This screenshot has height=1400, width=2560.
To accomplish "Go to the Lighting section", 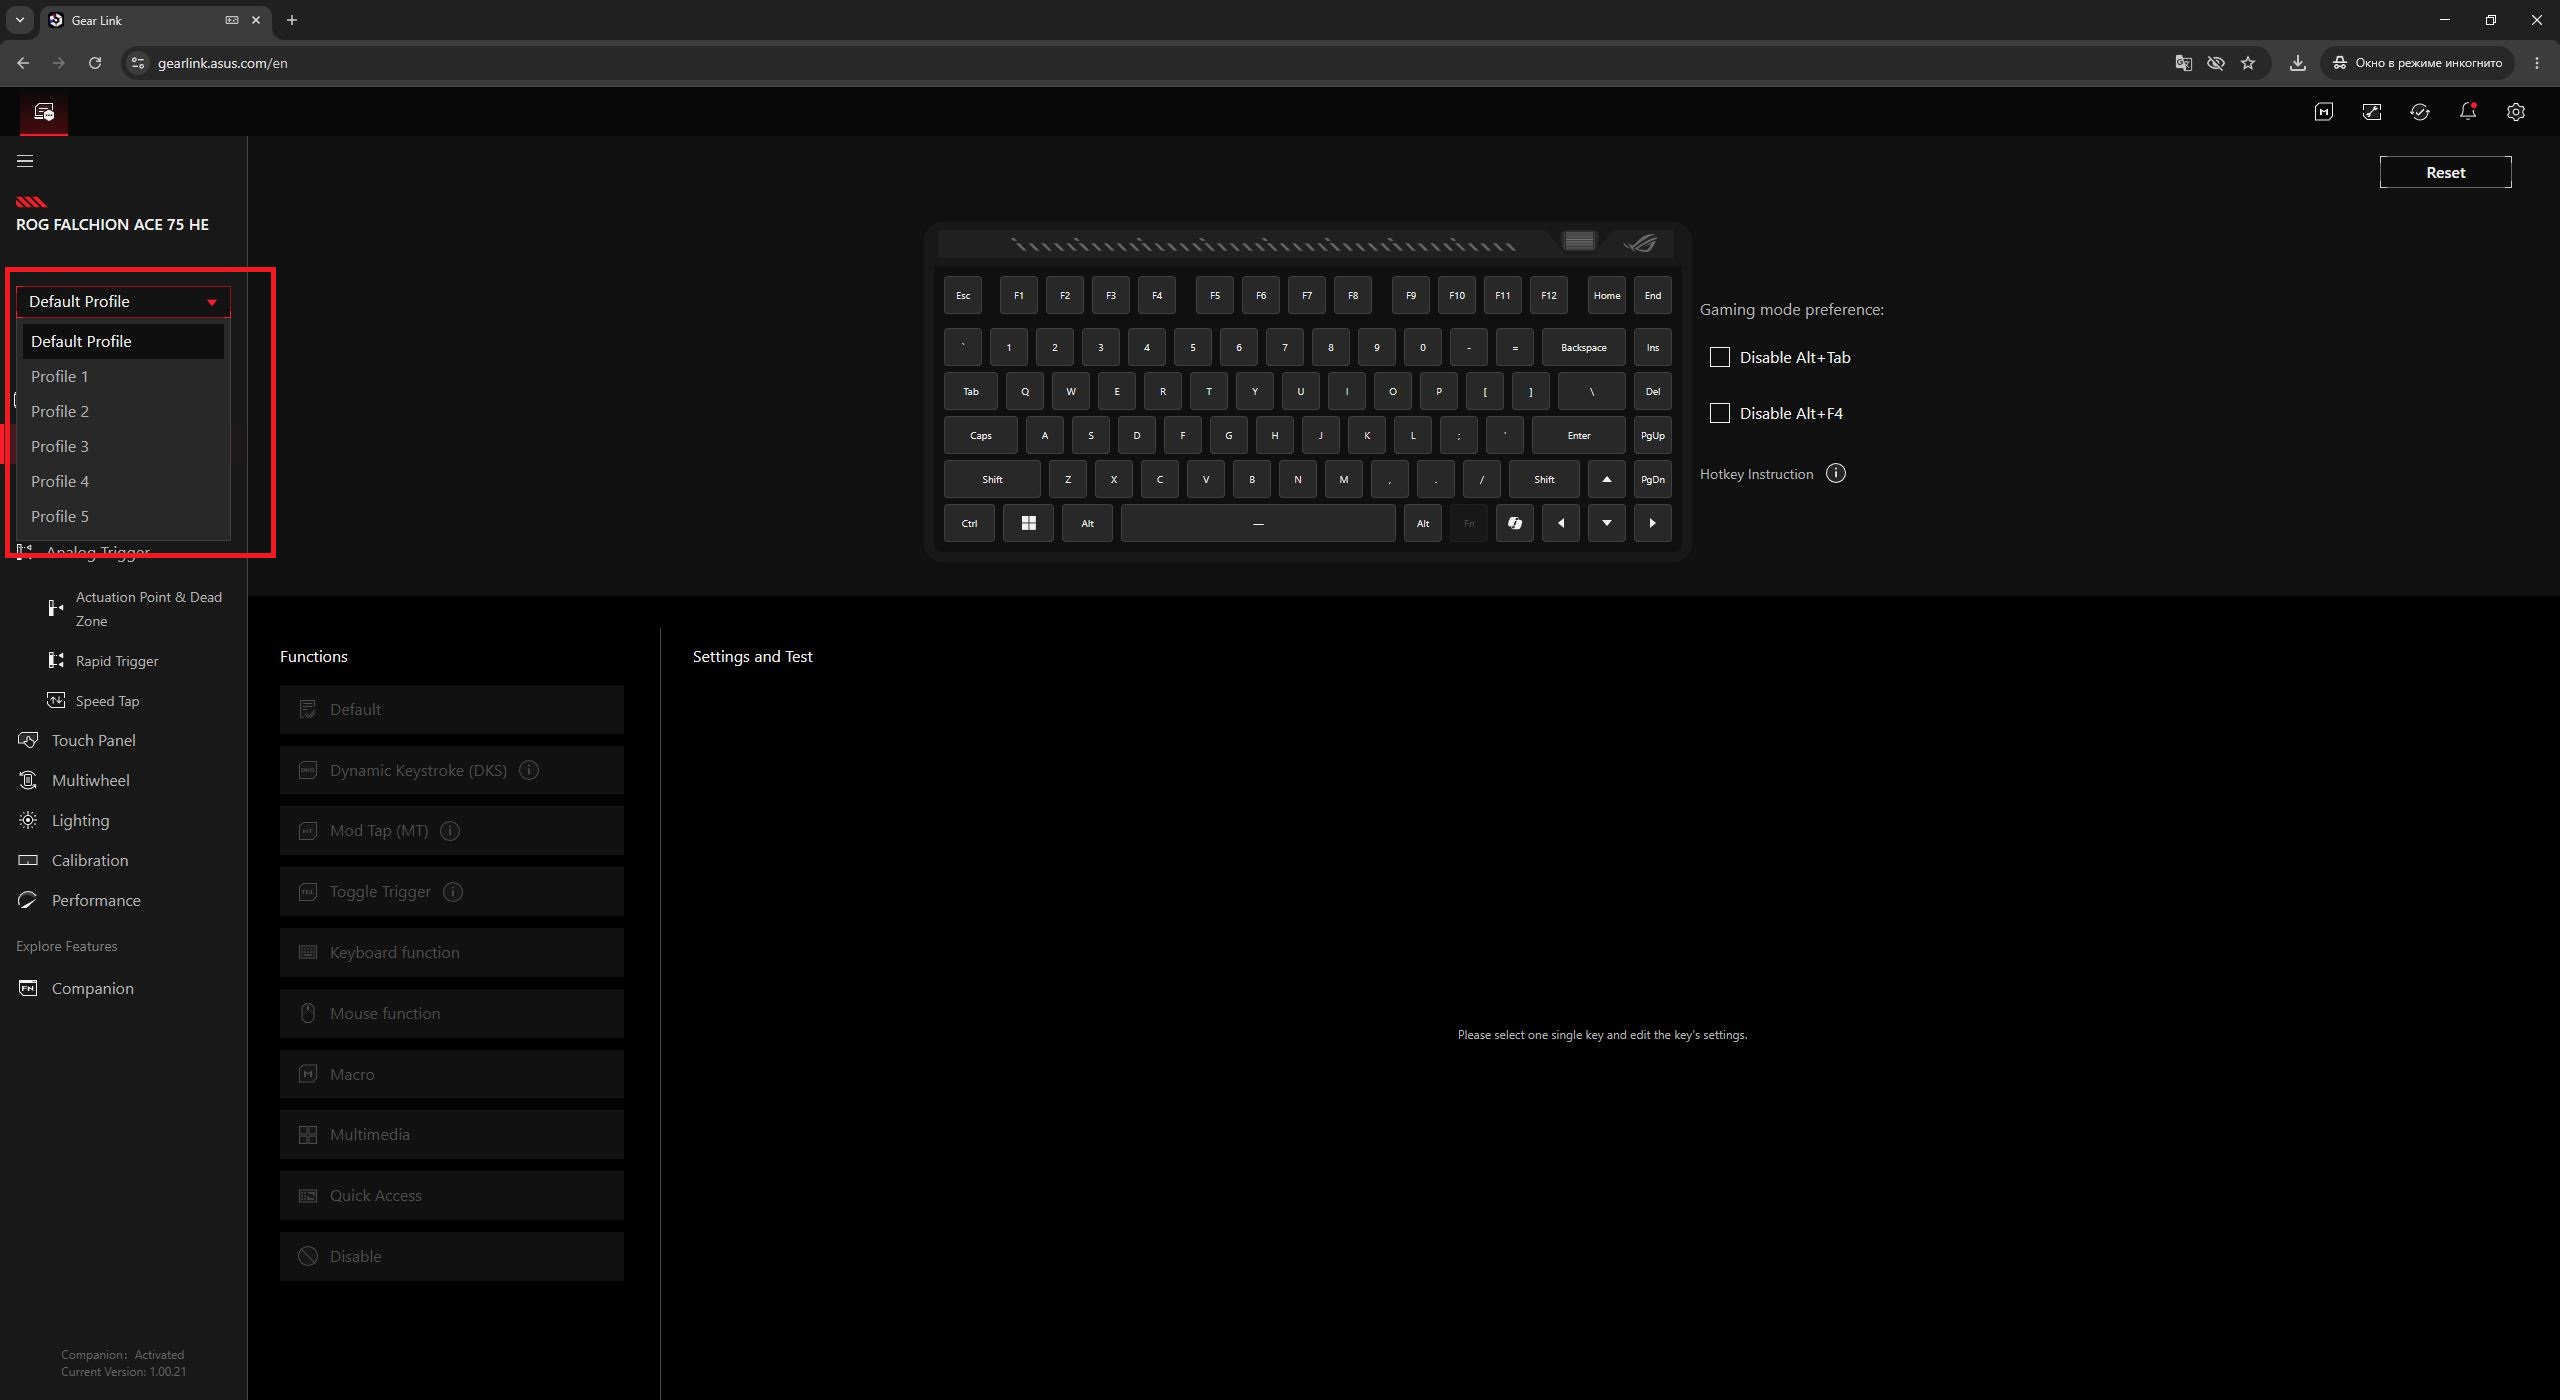I will (80, 821).
